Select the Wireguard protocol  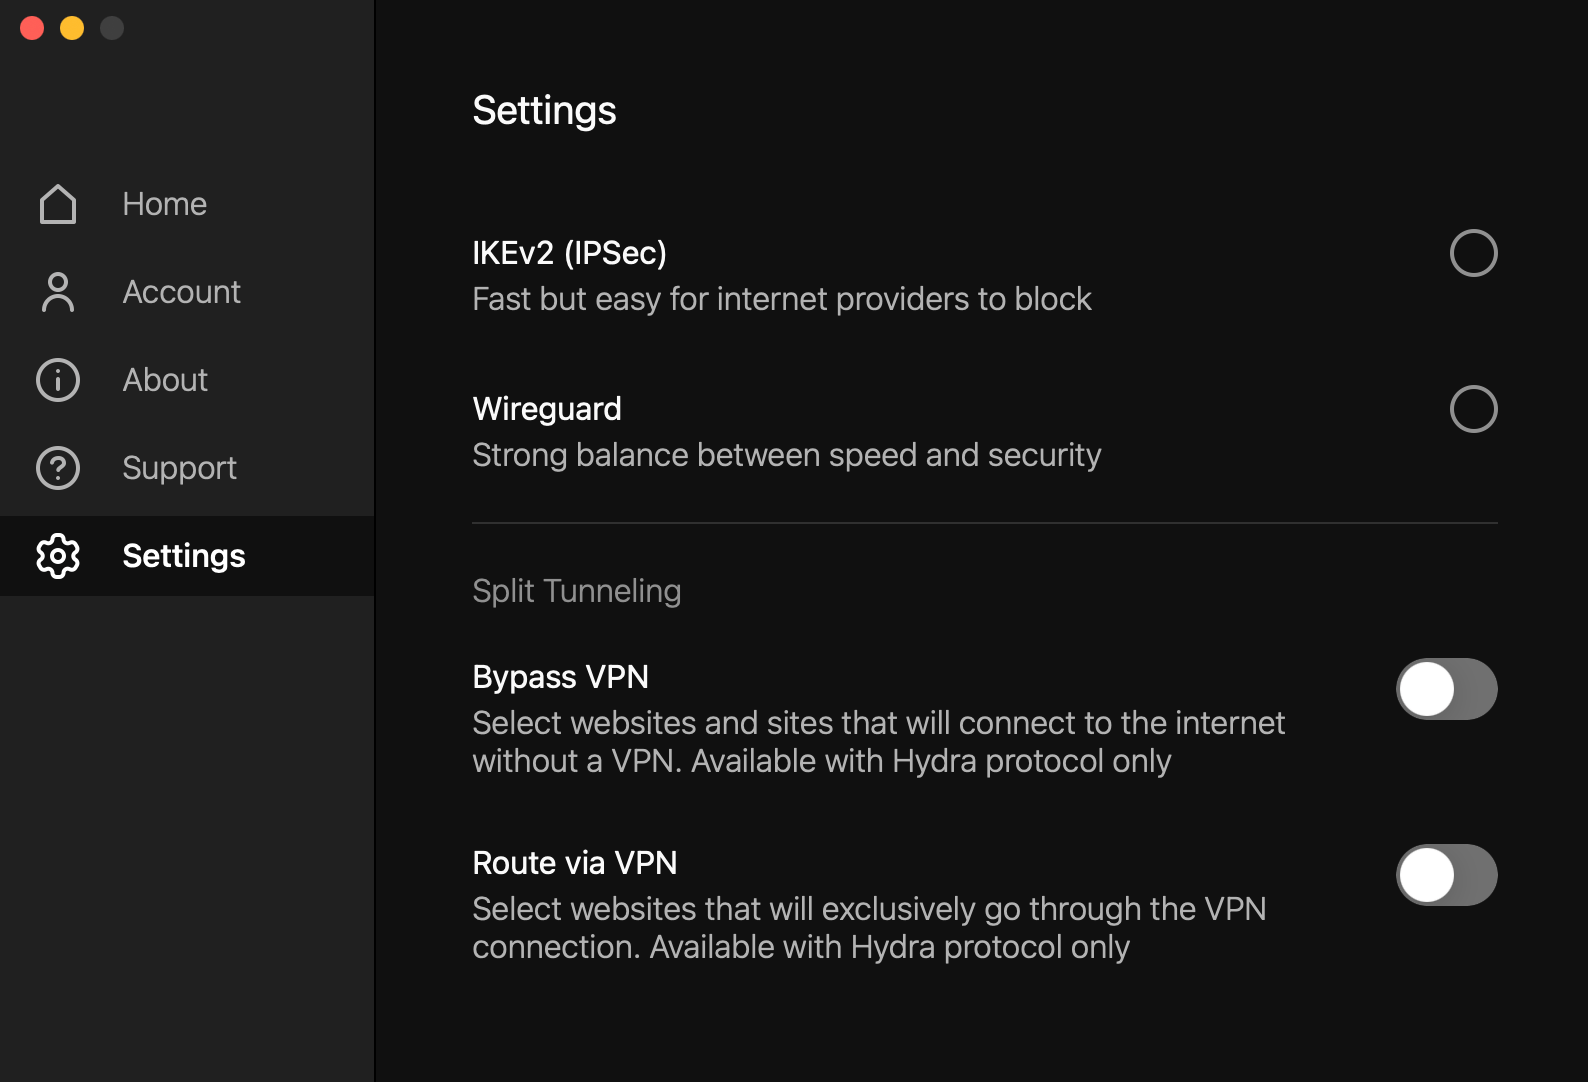[1473, 409]
